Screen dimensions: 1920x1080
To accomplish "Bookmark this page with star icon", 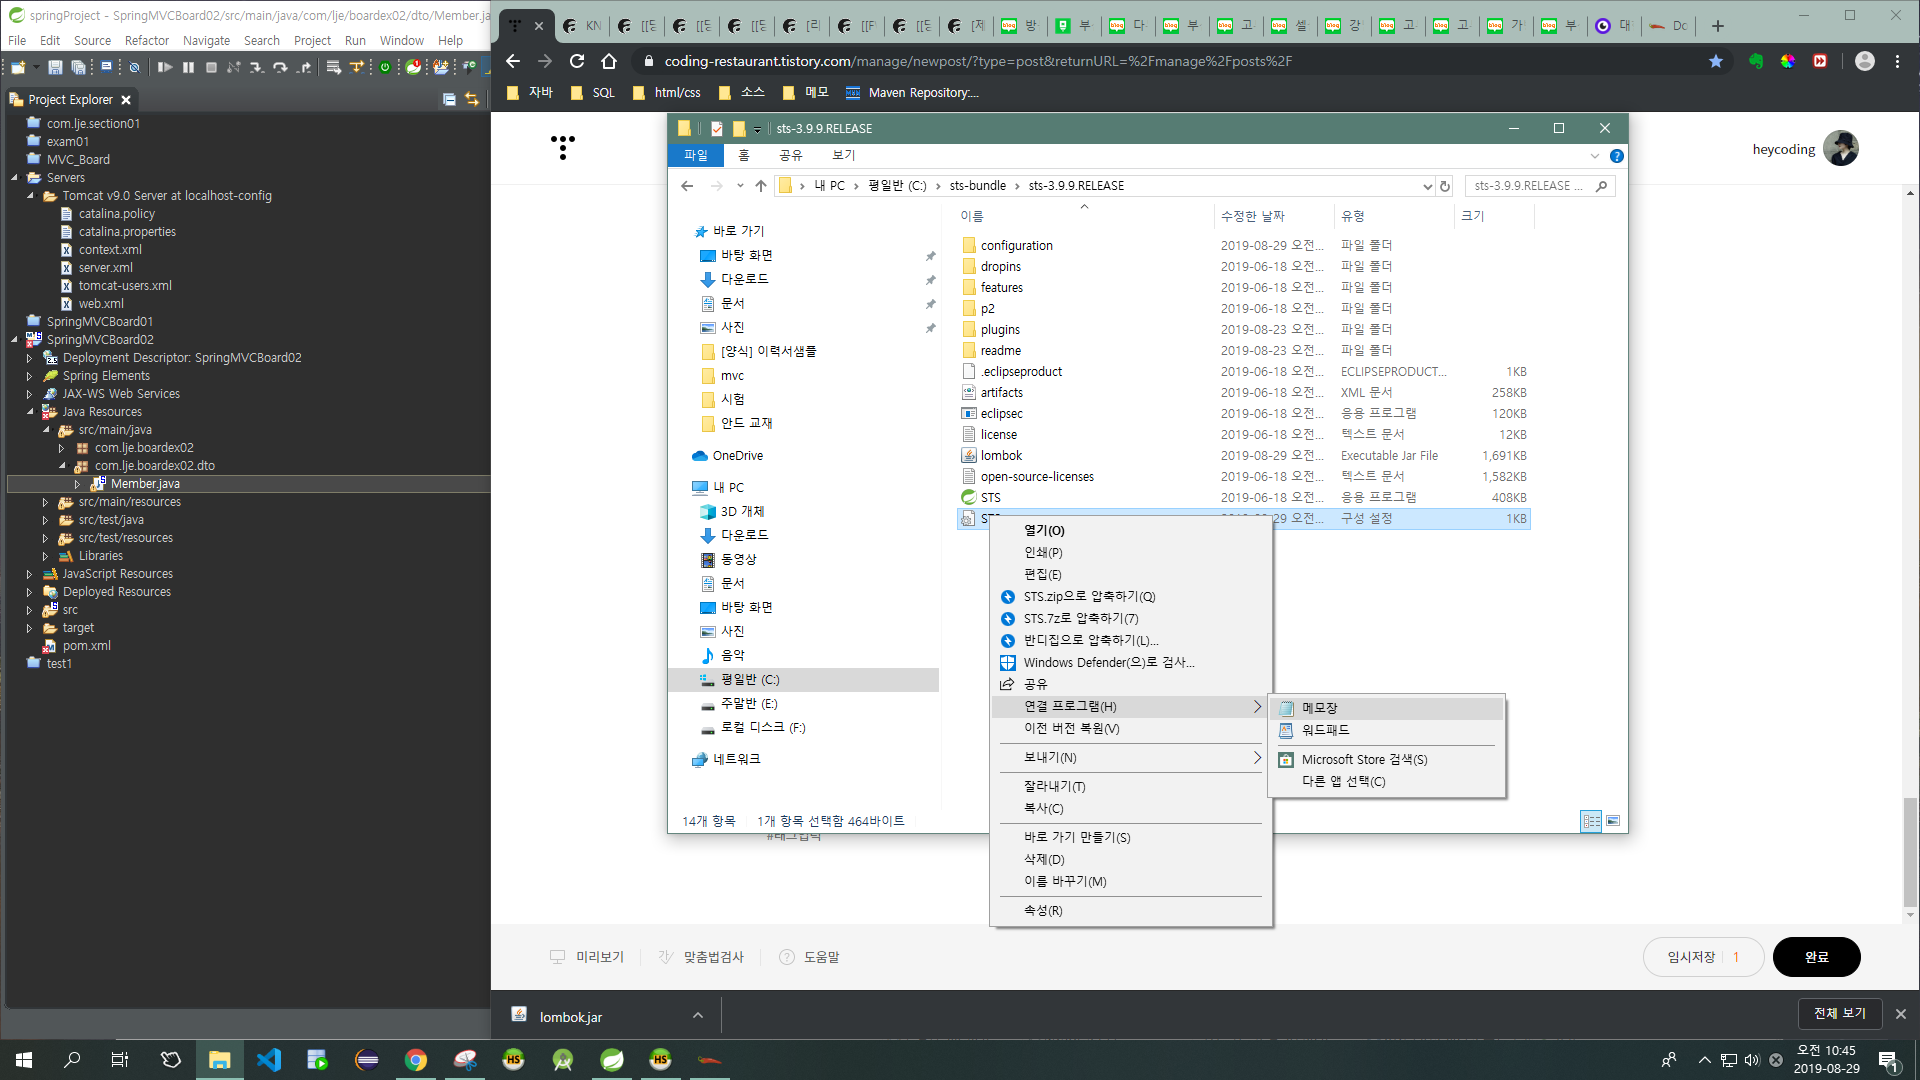I will pos(1716,61).
